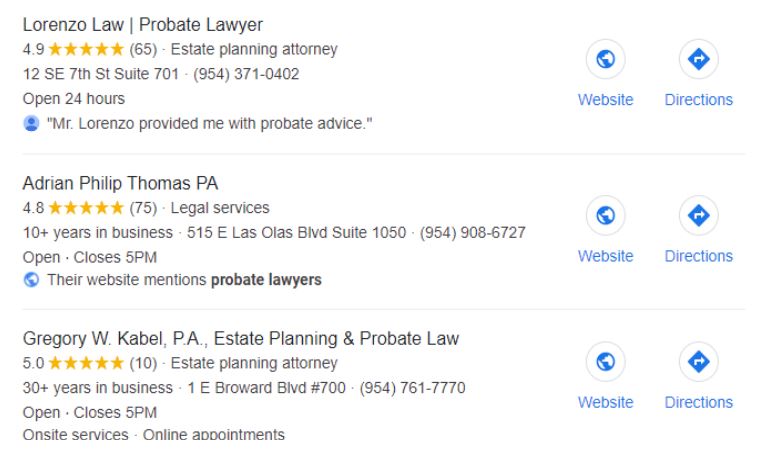Open the Adrian Philip Thomas PA listing
Viewport: 774px width, 461px height.
click(x=120, y=183)
